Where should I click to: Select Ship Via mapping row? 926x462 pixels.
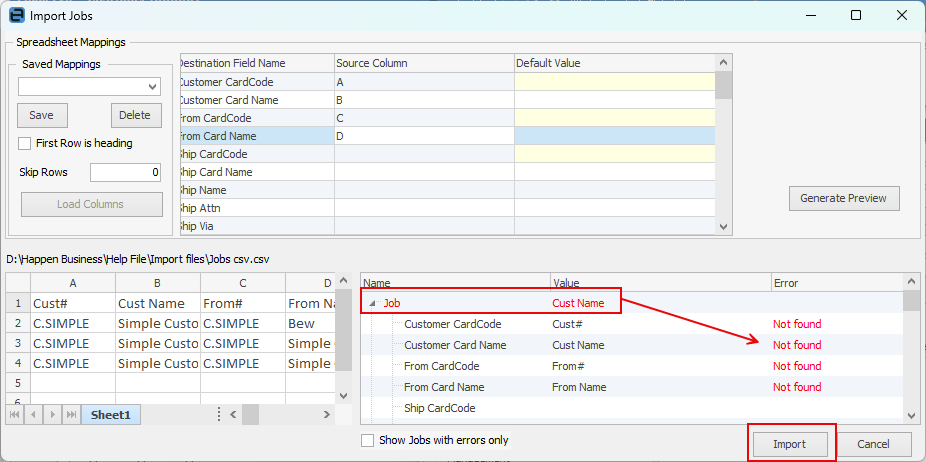447,226
